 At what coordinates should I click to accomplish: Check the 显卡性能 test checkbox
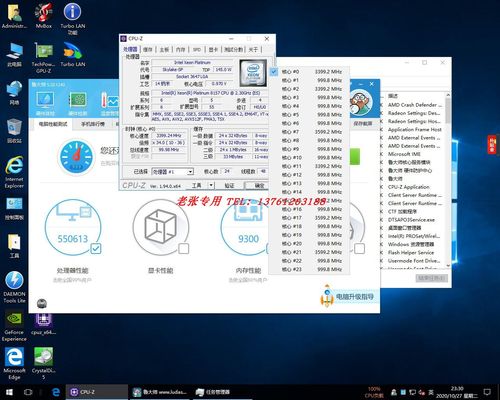(x=184, y=248)
